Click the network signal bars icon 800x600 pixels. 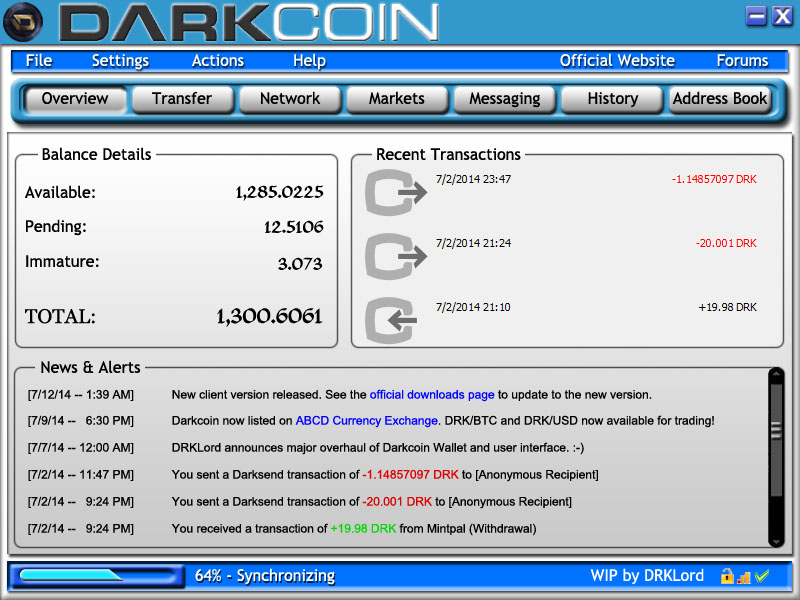744,577
